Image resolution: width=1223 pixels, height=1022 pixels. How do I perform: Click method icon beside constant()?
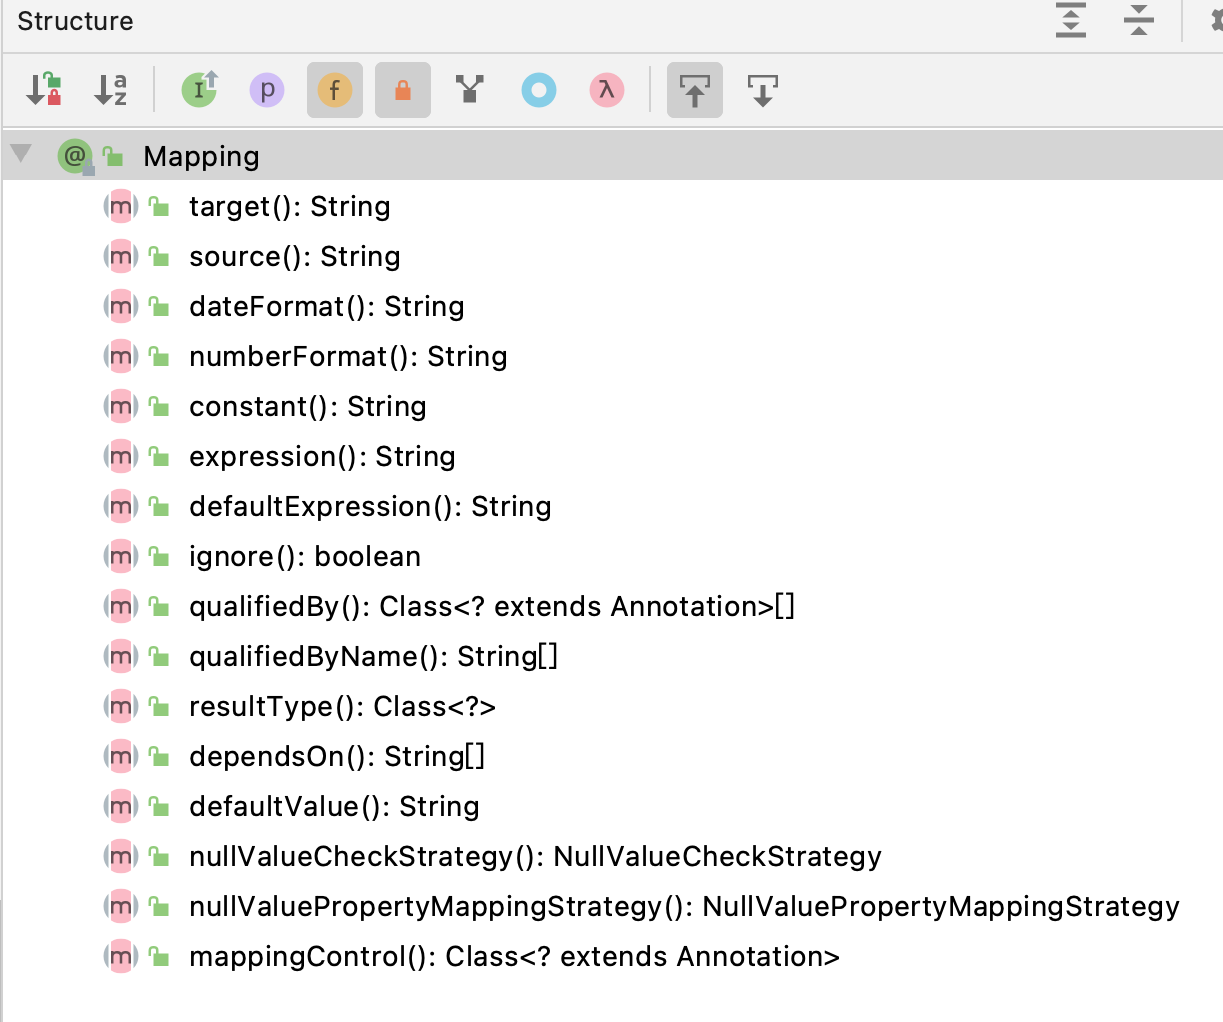121,407
